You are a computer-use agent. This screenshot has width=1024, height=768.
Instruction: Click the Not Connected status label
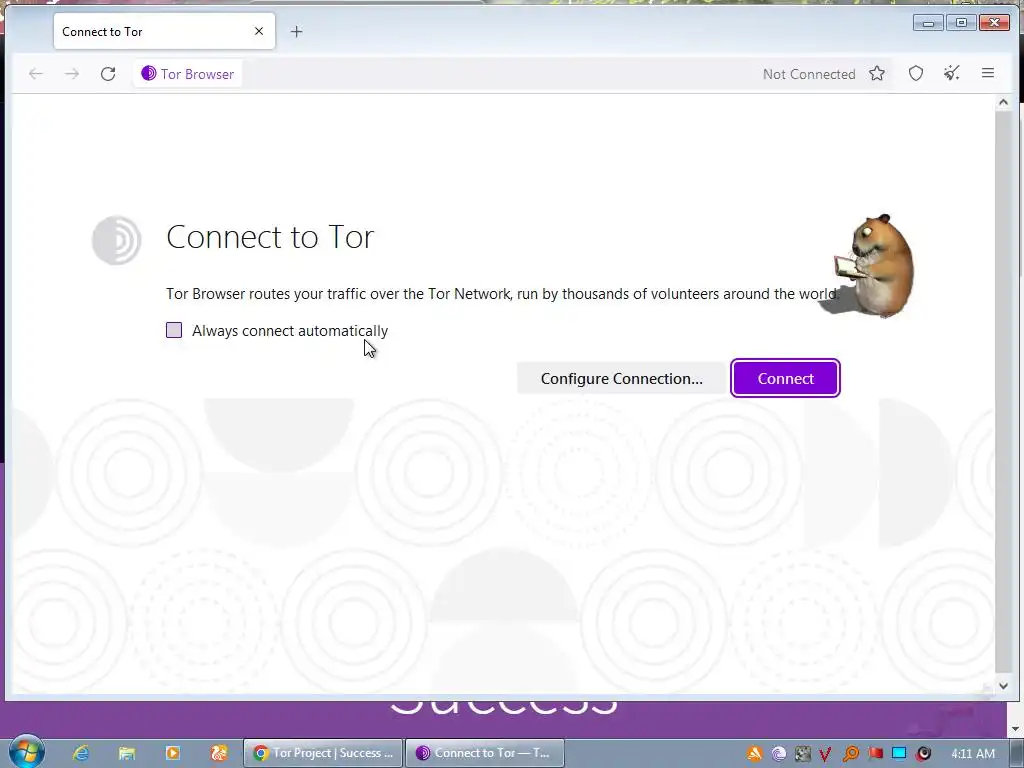[x=808, y=74]
